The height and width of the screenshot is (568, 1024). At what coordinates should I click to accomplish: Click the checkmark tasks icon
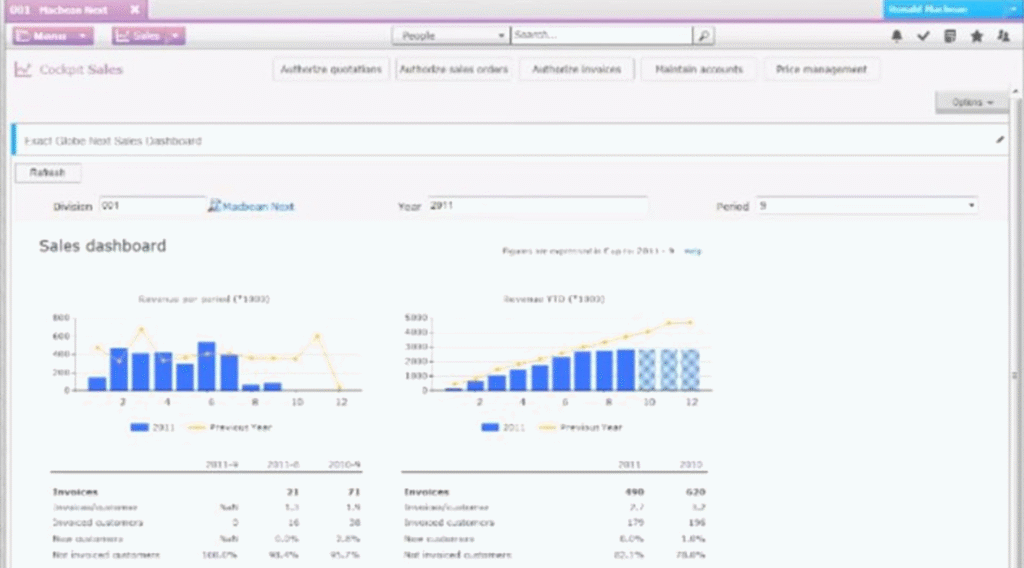tap(923, 36)
